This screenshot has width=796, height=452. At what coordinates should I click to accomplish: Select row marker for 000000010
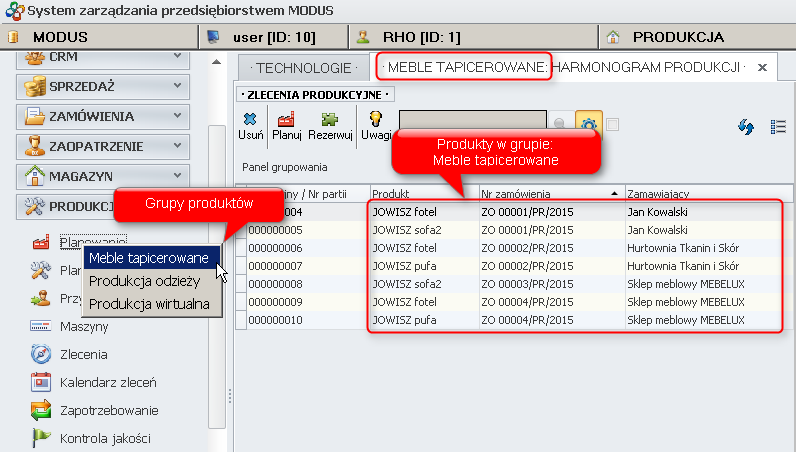tap(241, 320)
